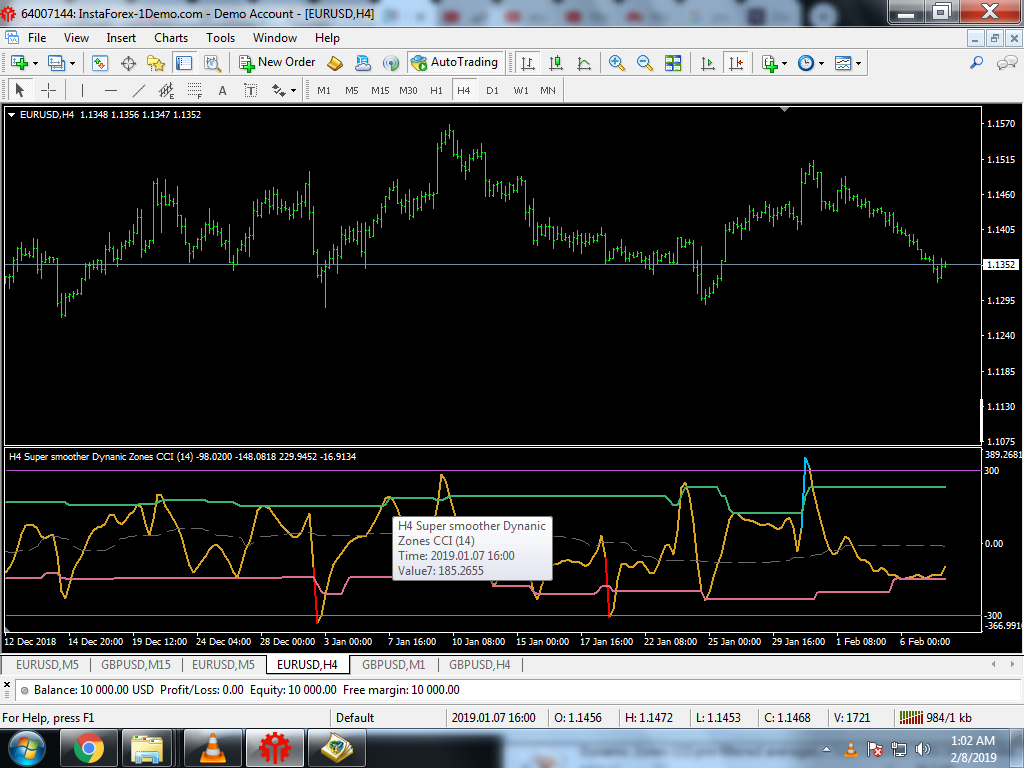Tile chart windows icon
Screen dimensions: 1024x768
(673, 62)
